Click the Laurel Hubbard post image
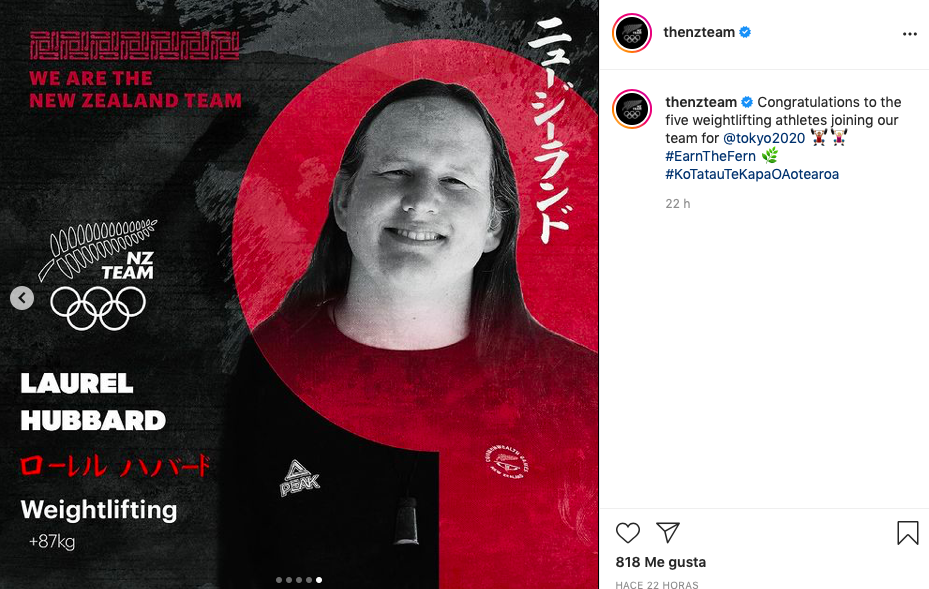This screenshot has height=589, width=929. click(x=299, y=294)
